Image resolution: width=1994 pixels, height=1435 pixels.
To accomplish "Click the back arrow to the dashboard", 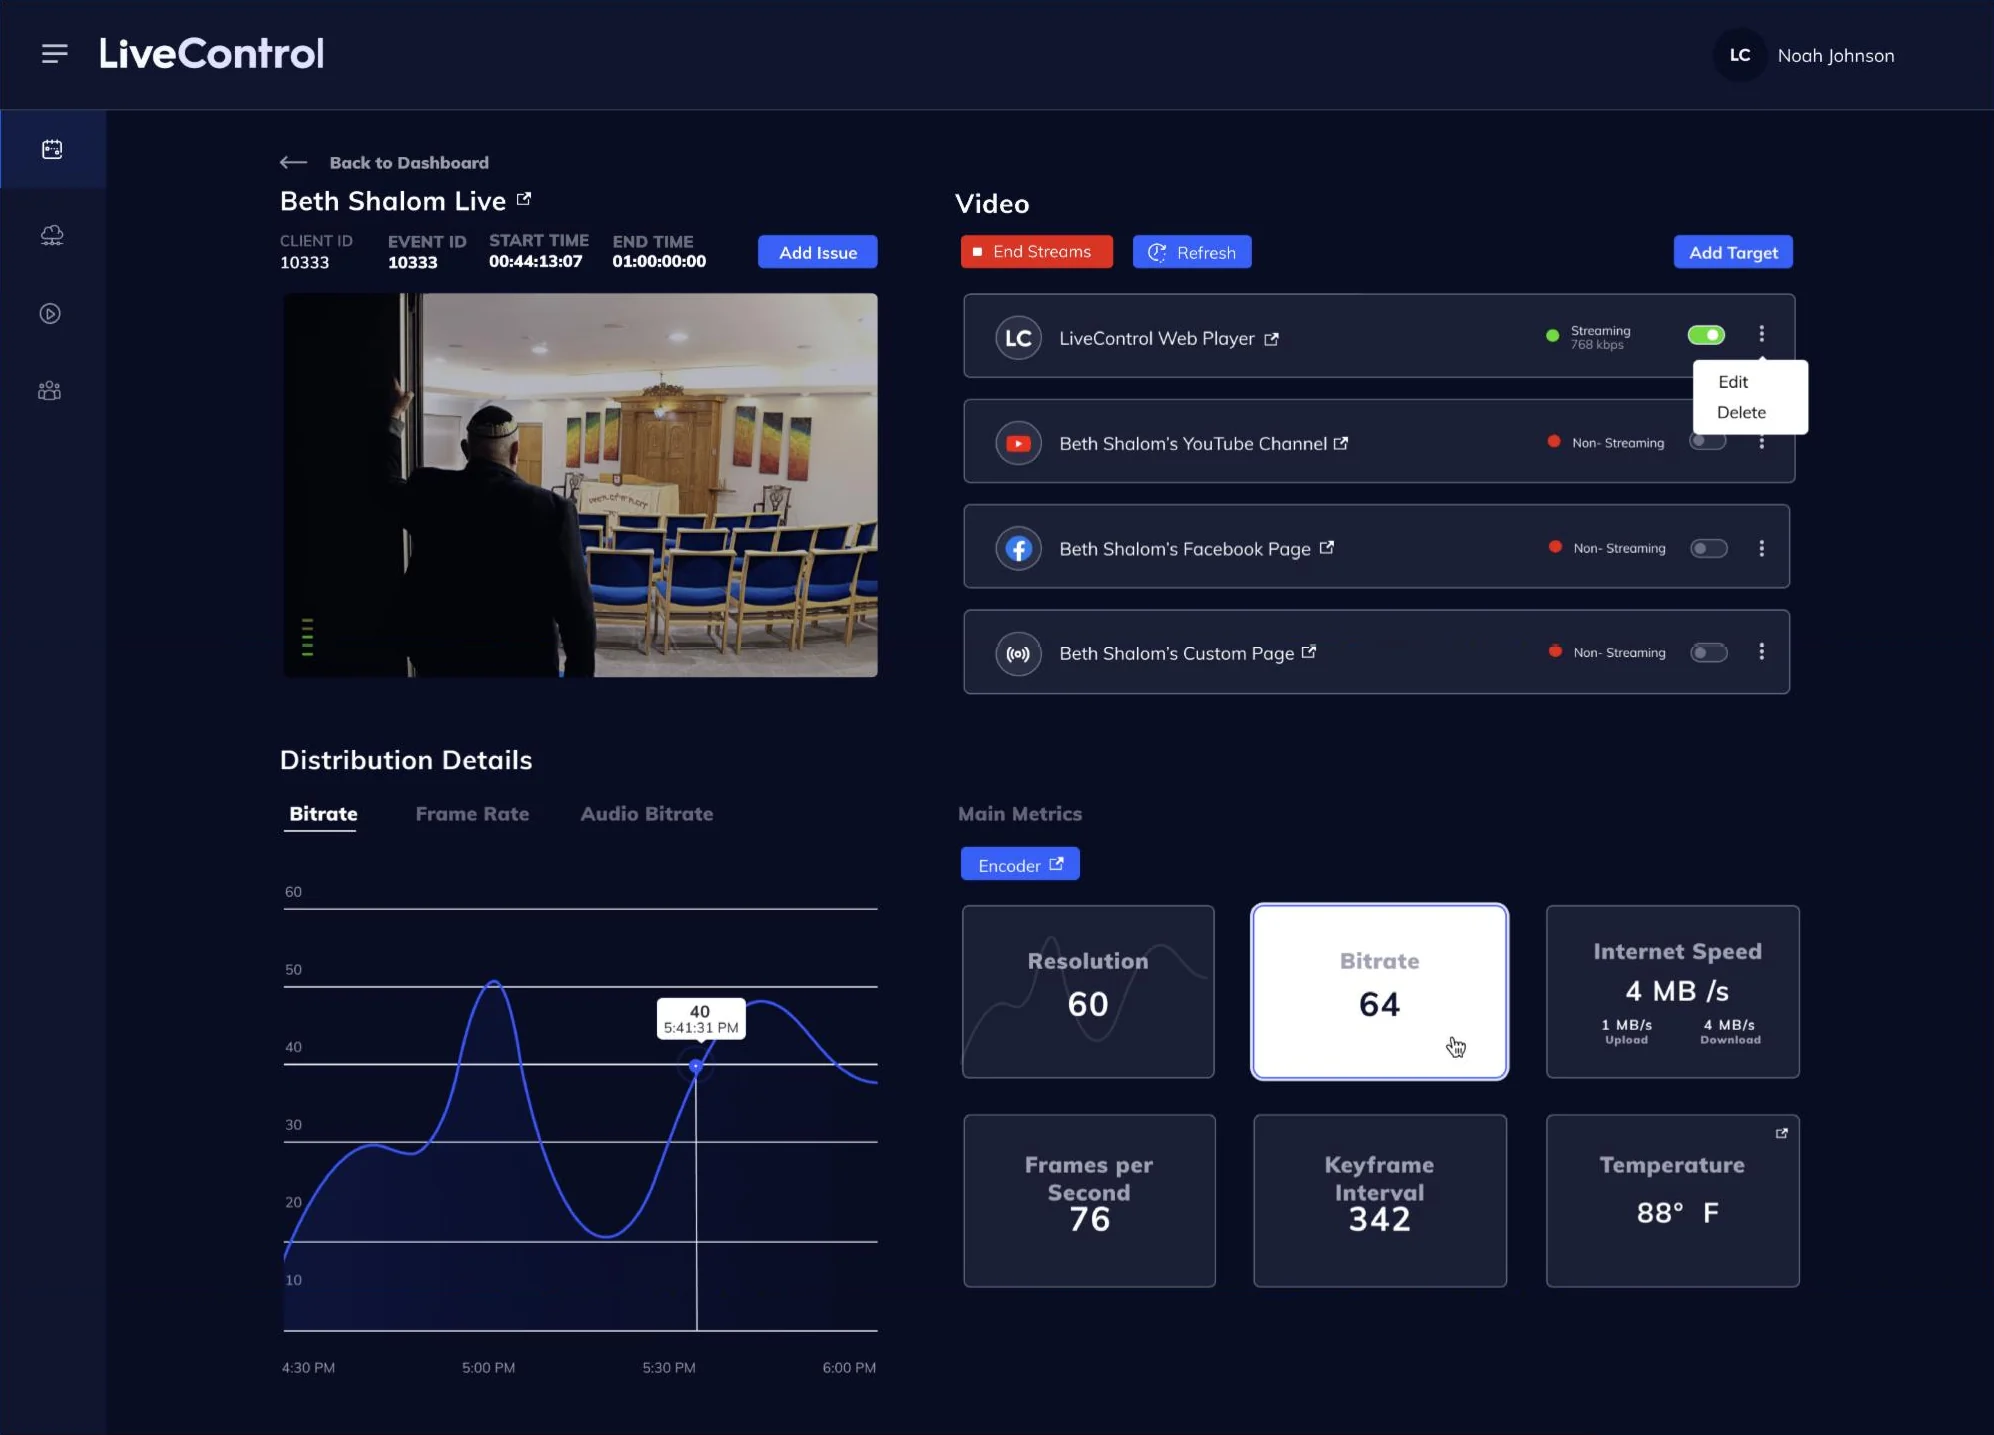I will (x=293, y=162).
